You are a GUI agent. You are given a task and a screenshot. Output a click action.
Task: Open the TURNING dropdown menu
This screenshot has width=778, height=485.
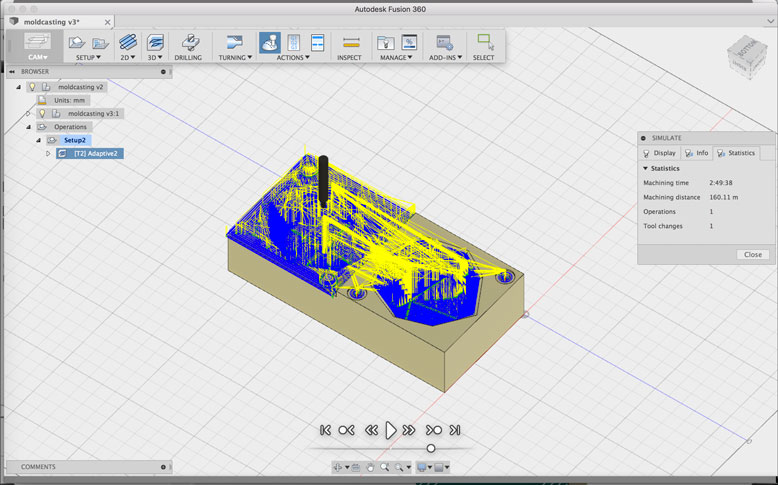point(235,58)
